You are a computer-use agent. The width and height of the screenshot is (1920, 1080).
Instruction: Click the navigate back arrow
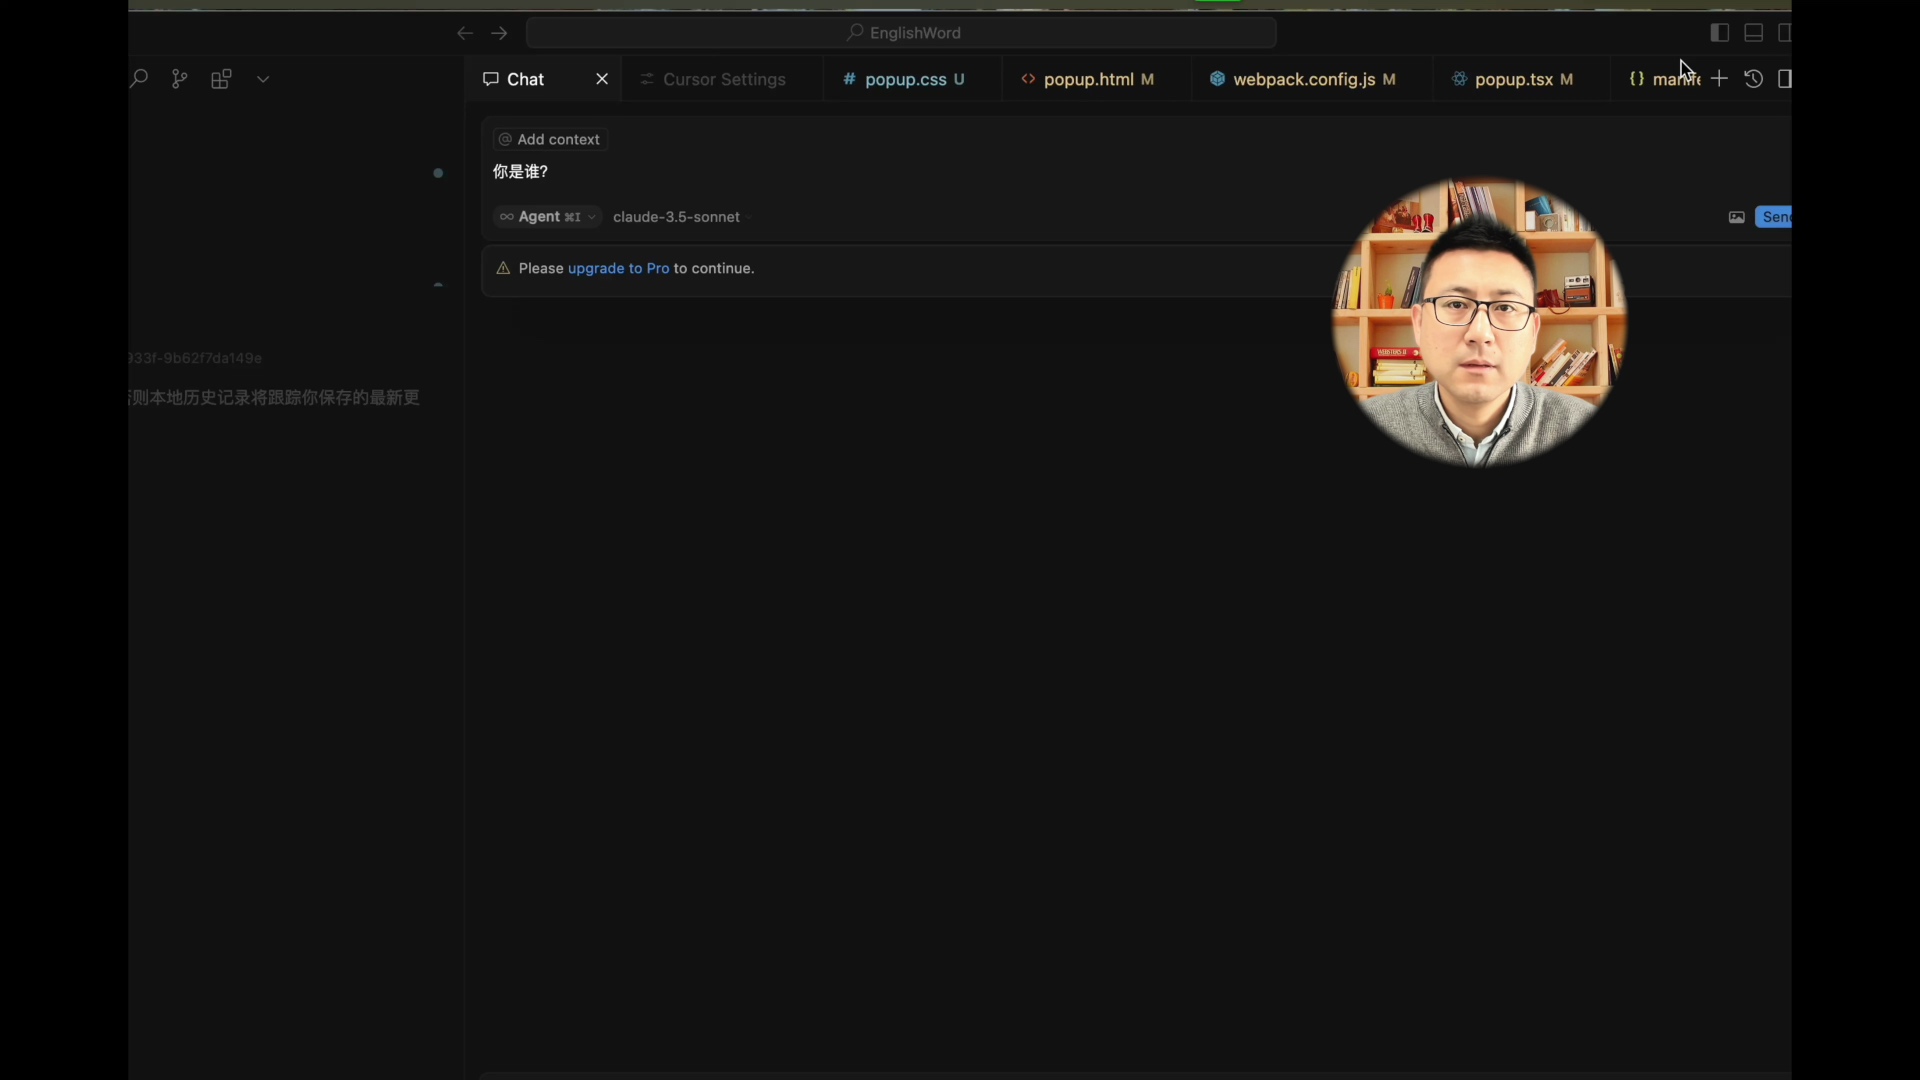click(465, 33)
